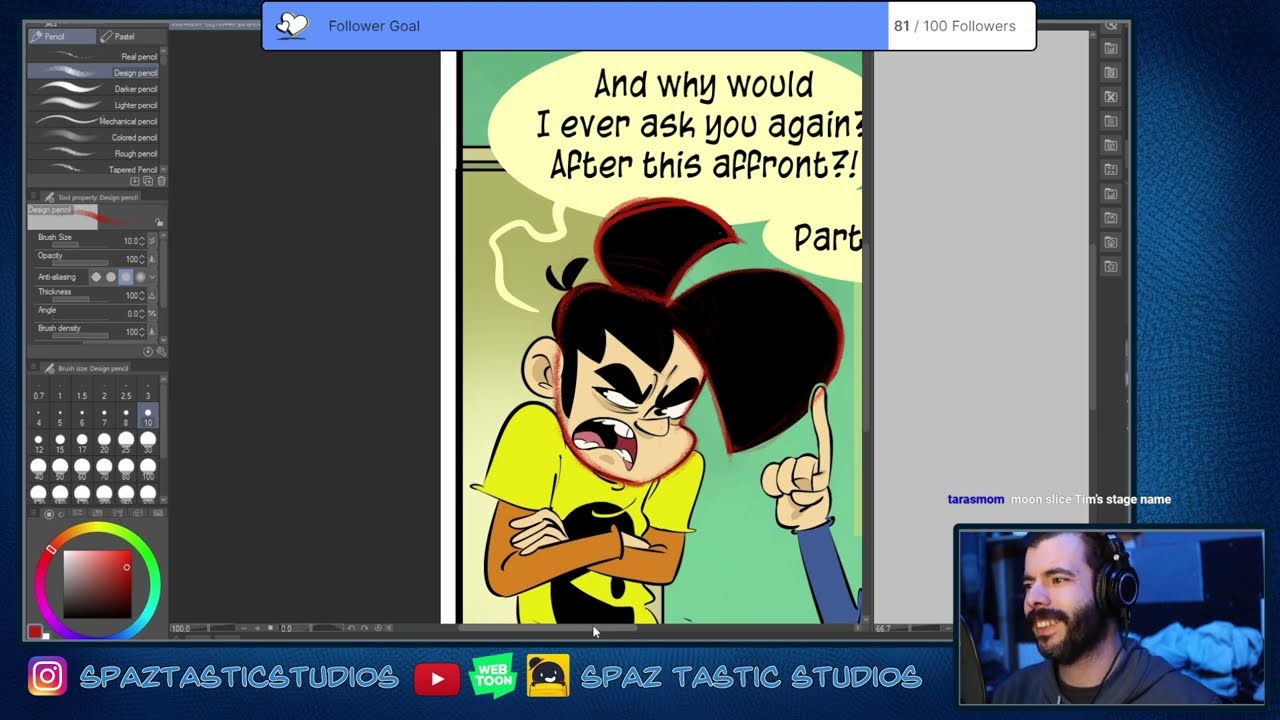
Task: Click the Brush Size stepper arrows
Action: click(x=142, y=241)
